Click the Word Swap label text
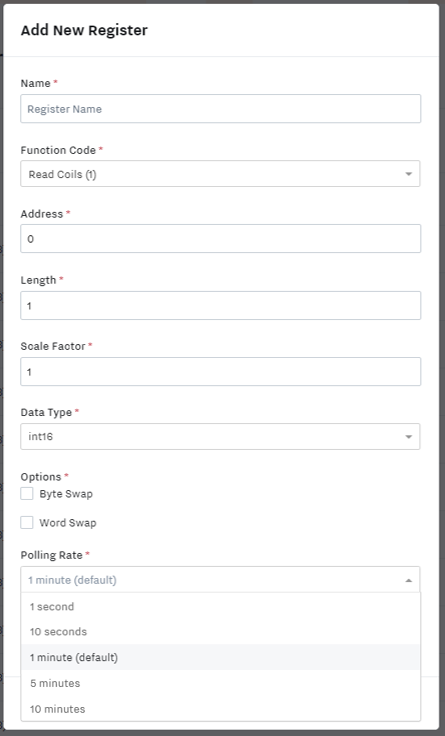Screen dimensions: 445x736 68,523
